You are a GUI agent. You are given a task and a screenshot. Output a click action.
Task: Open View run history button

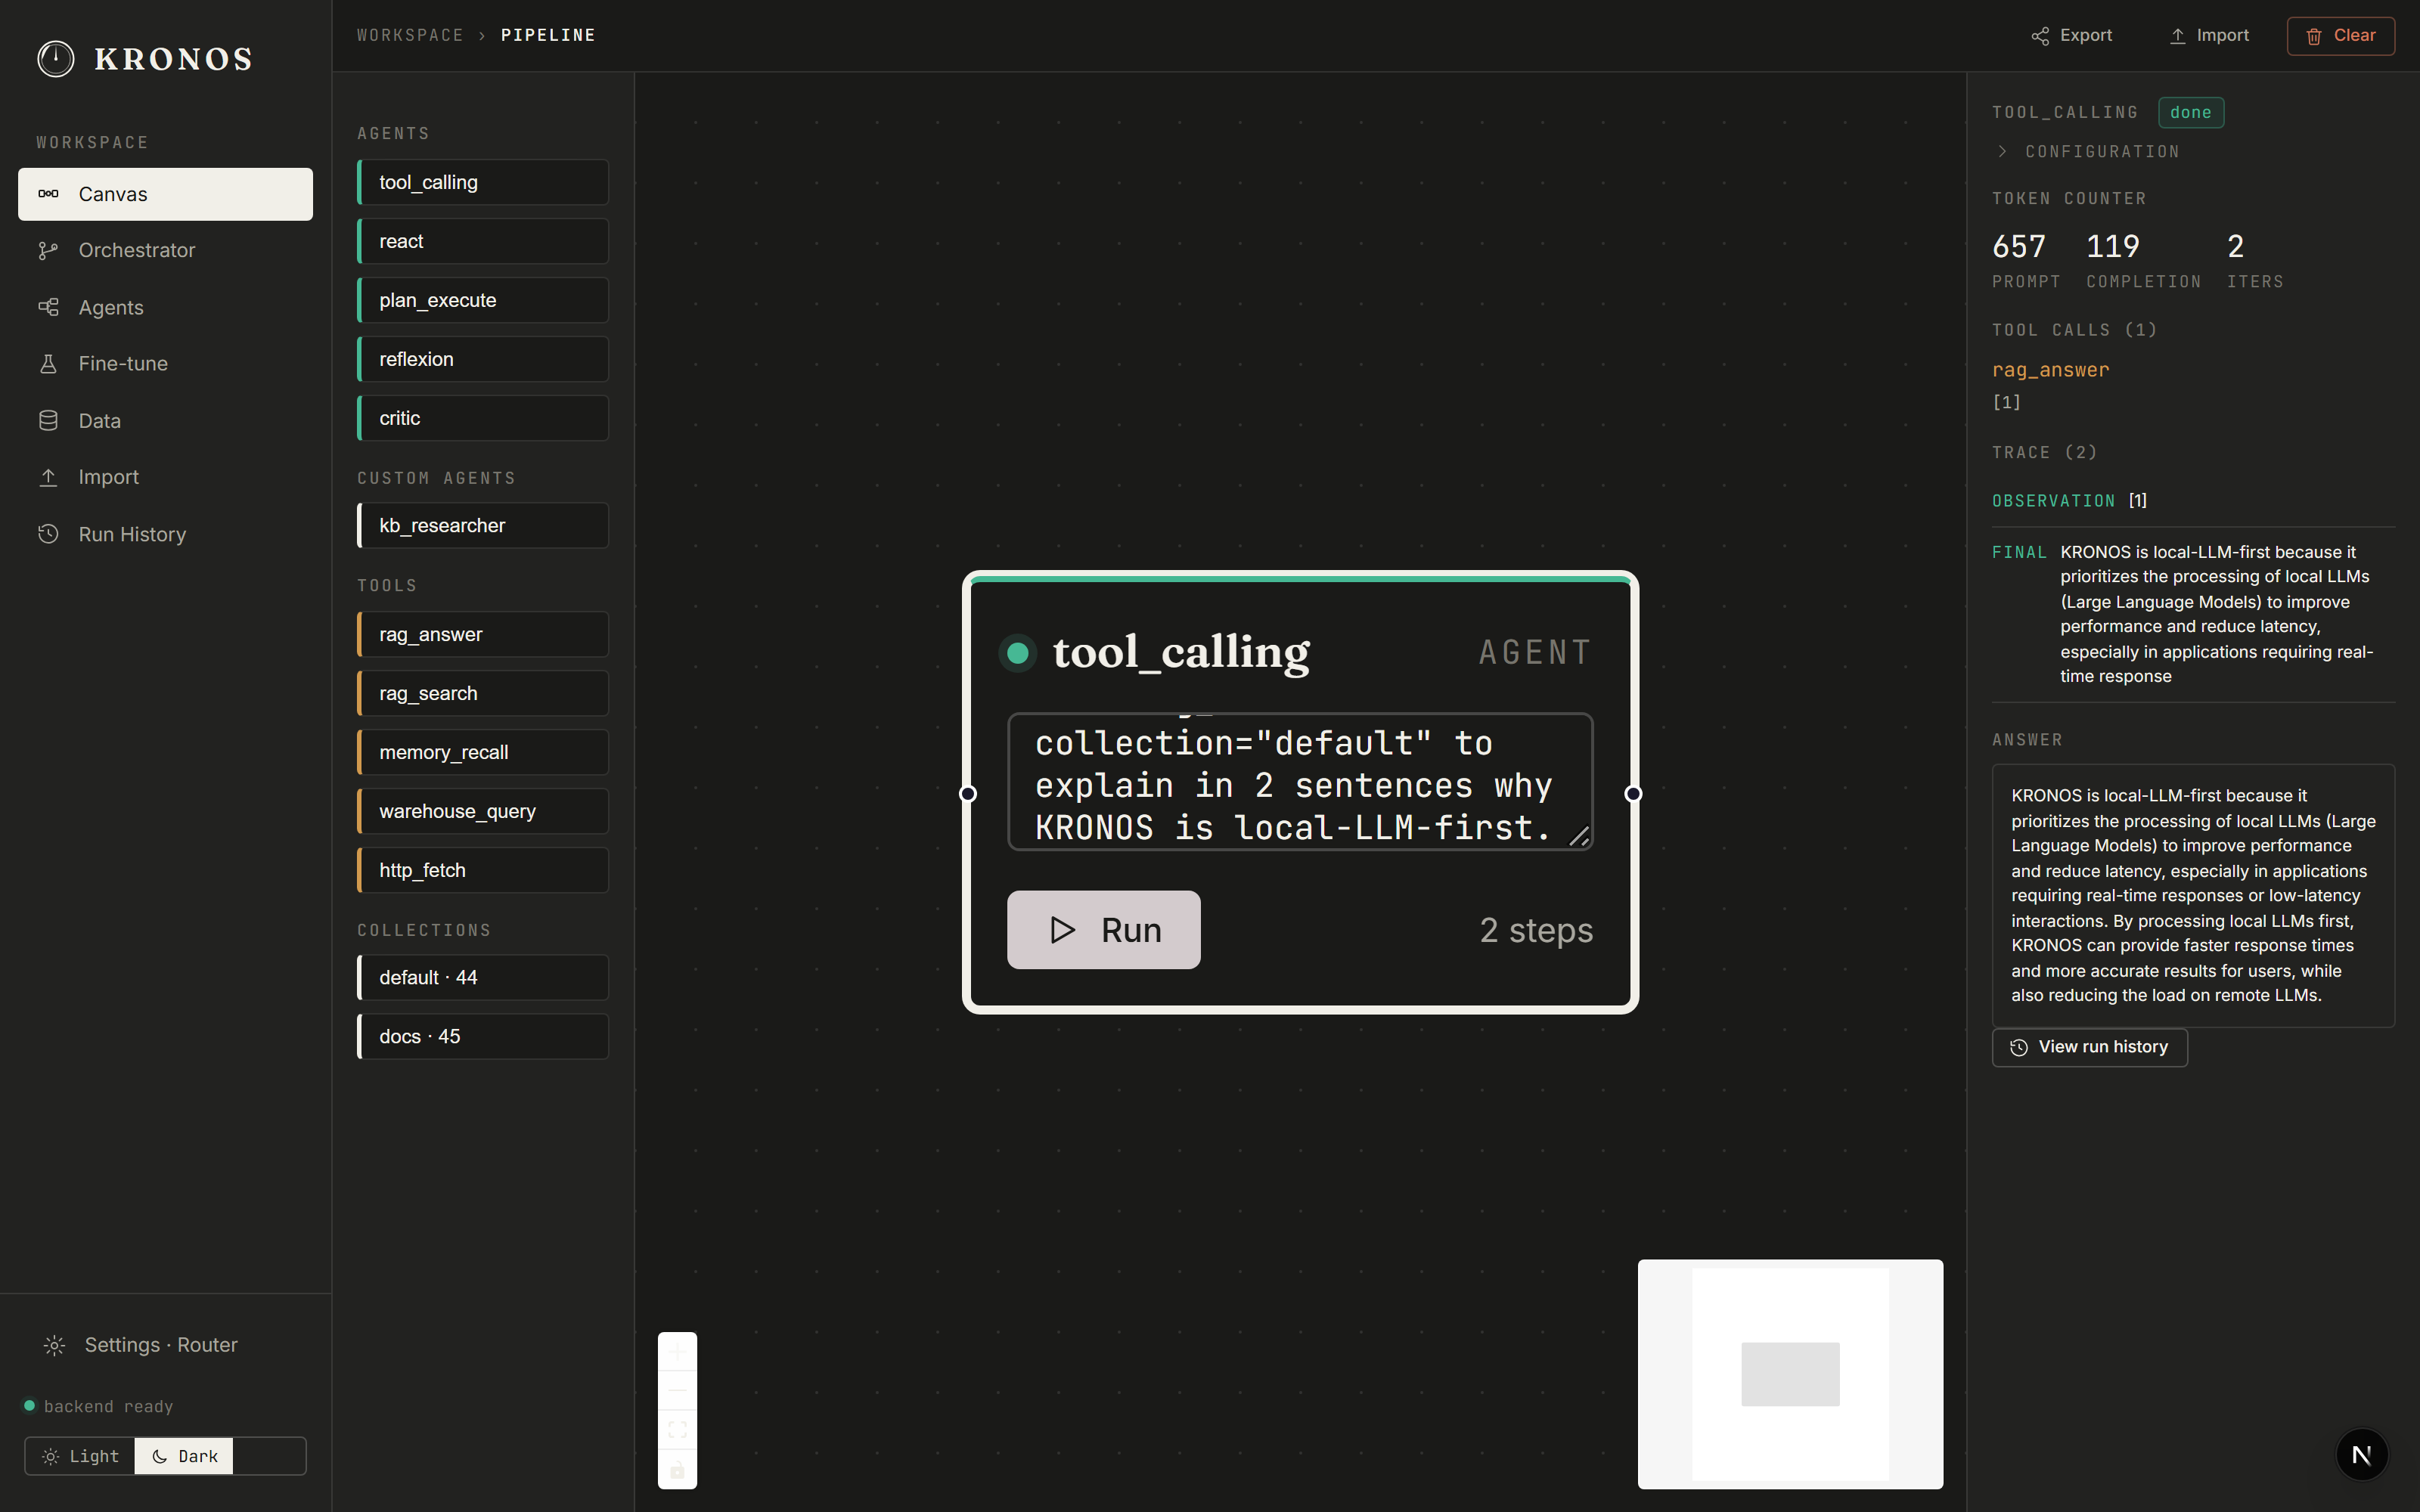click(x=2089, y=1047)
